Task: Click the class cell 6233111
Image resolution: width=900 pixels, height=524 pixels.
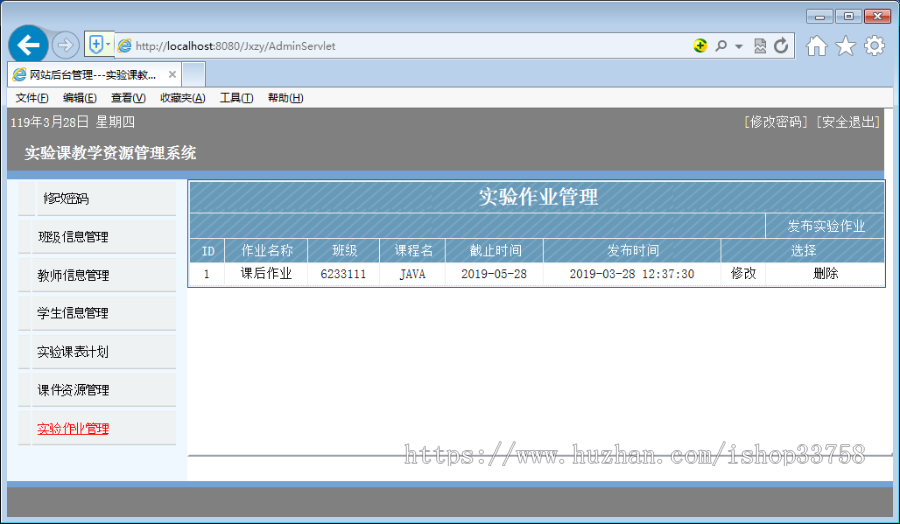Action: 343,274
